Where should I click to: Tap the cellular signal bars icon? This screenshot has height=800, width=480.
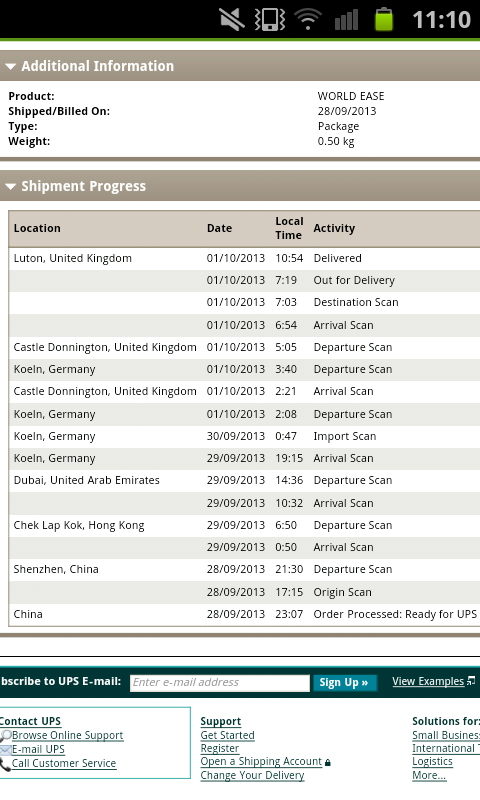(346, 20)
